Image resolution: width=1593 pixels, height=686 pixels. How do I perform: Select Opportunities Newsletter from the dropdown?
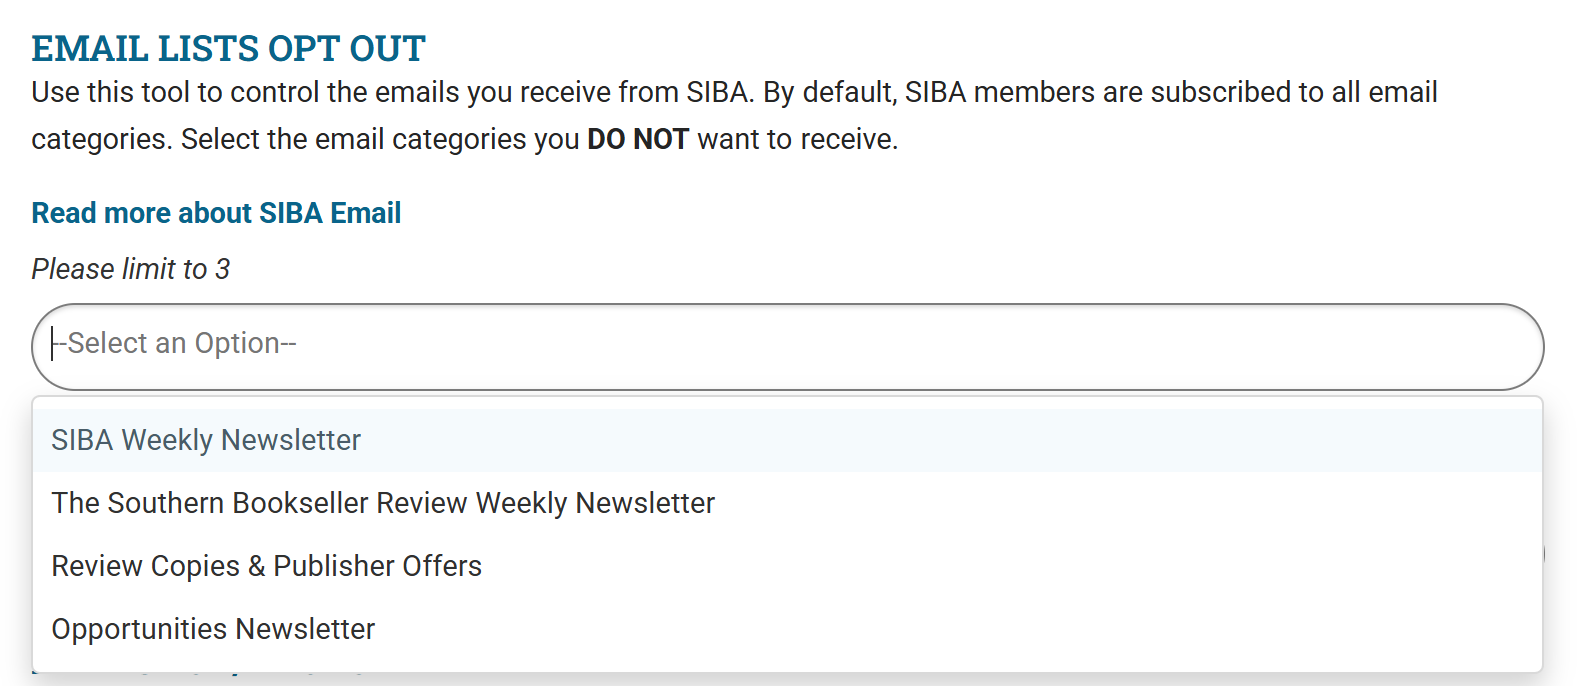pyautogui.click(x=214, y=629)
